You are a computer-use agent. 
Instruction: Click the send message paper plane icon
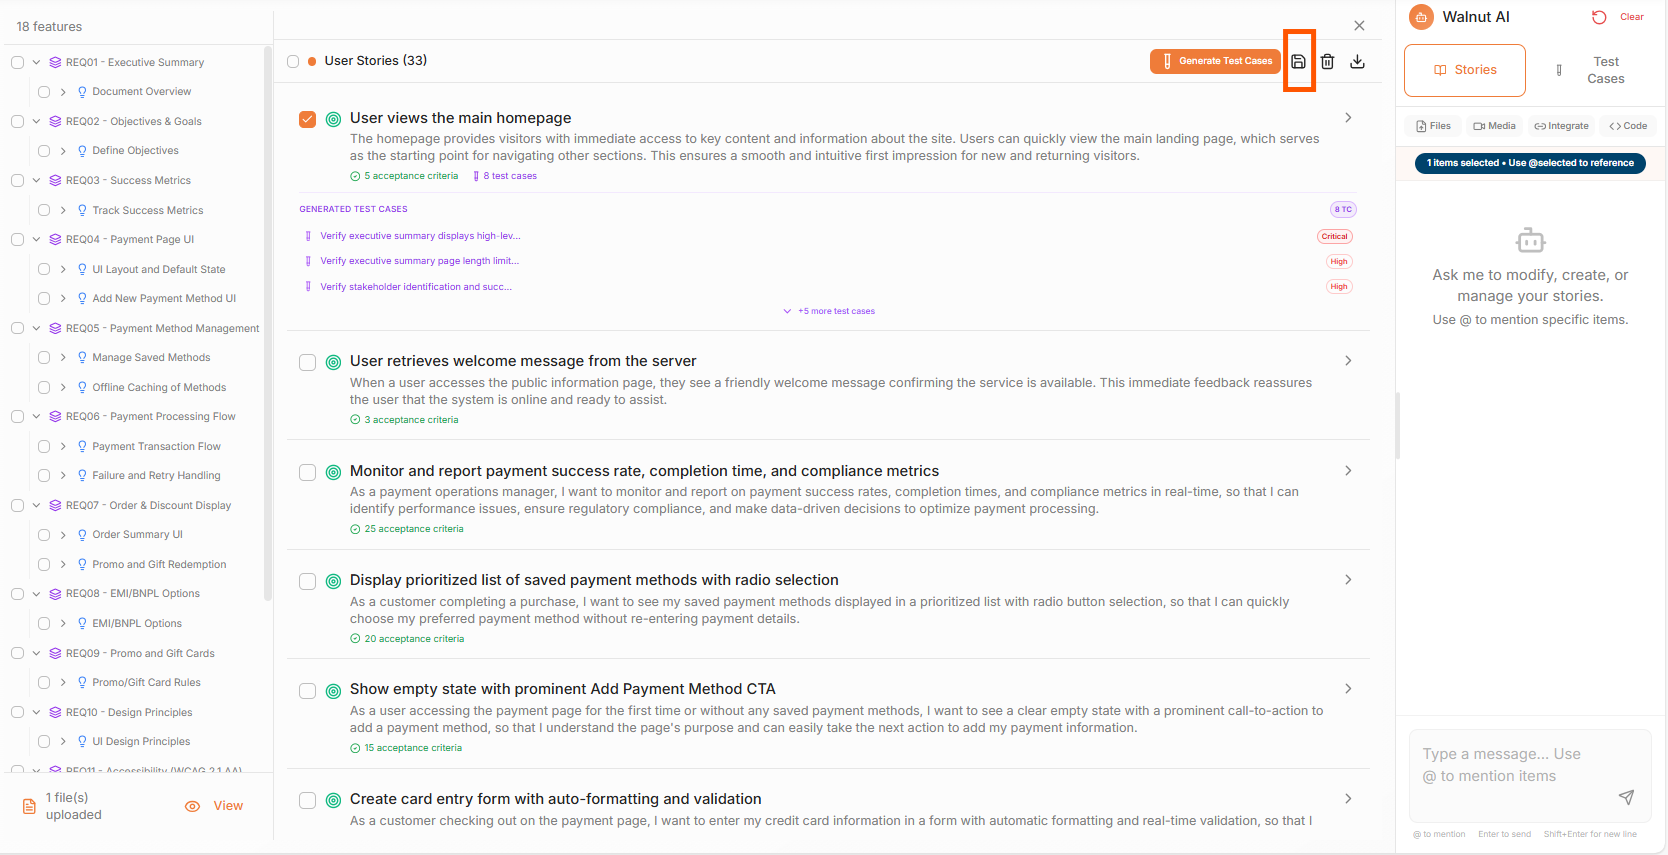(1626, 797)
